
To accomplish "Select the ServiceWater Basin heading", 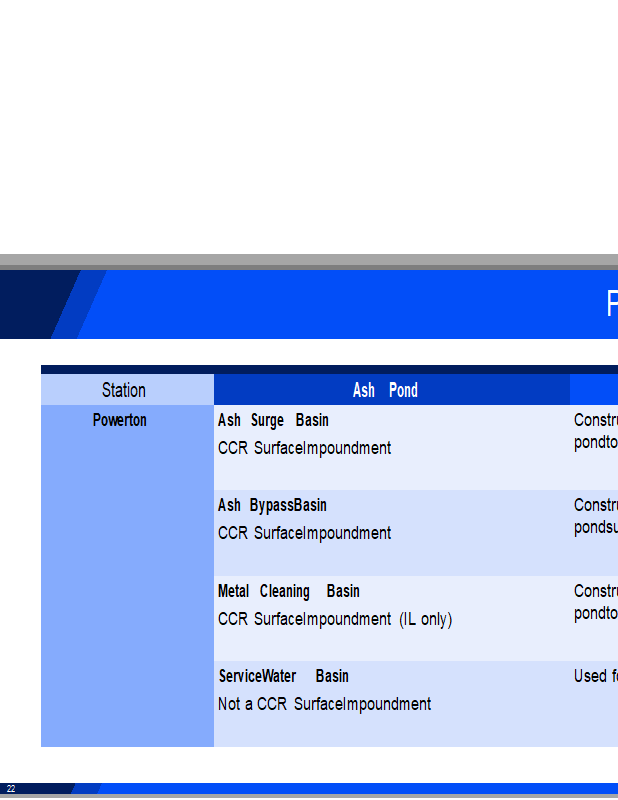I will point(283,676).
